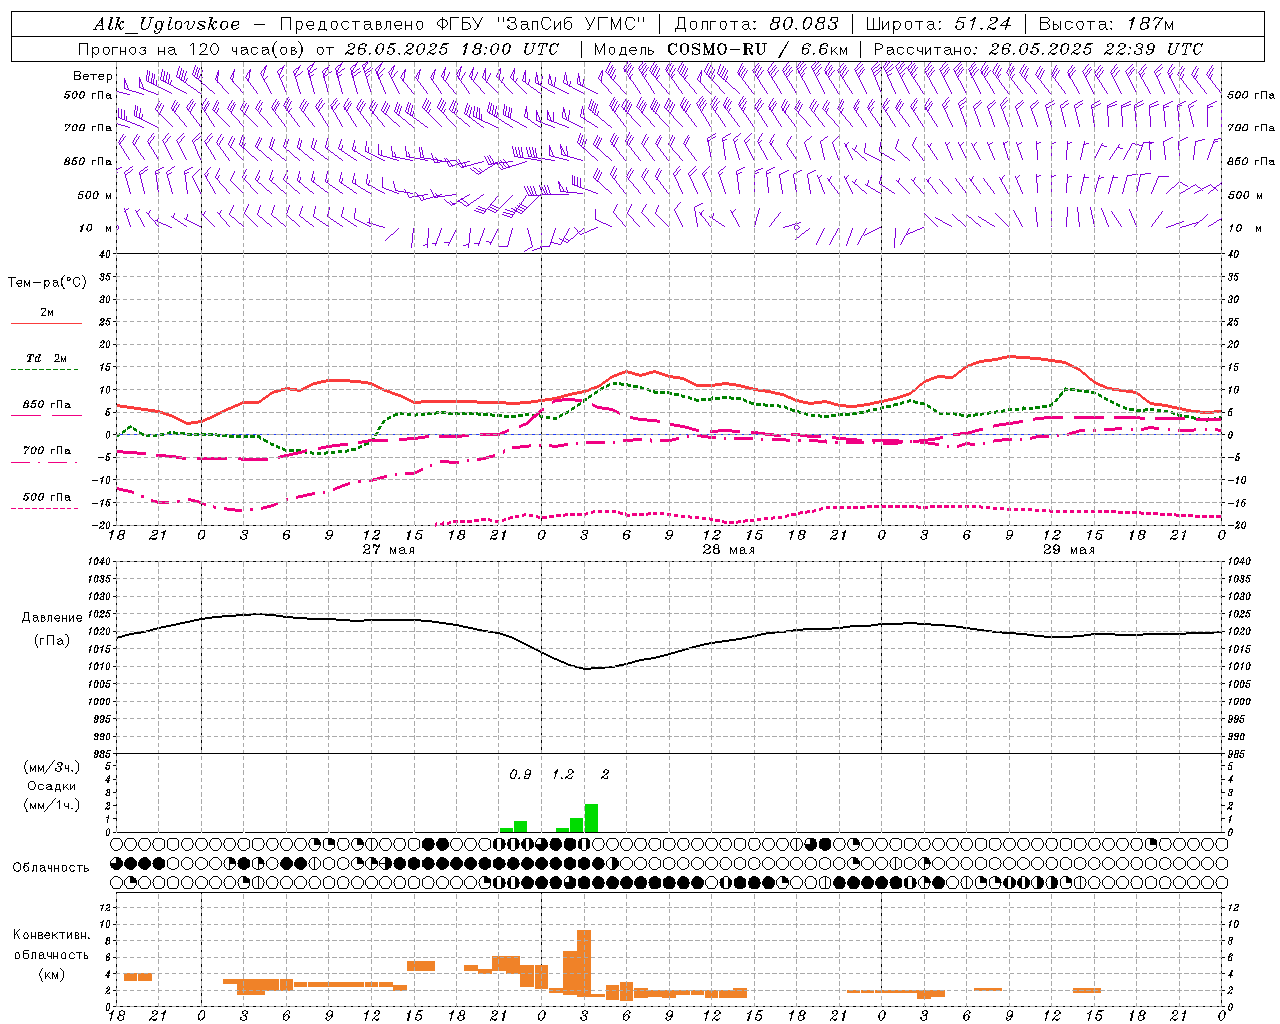
Task: Click the dashed legend line below 700 гПа
Action: click(x=46, y=462)
